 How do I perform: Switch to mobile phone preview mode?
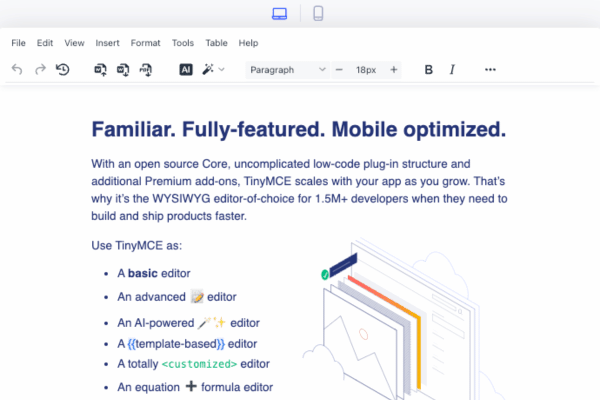pyautogui.click(x=318, y=14)
